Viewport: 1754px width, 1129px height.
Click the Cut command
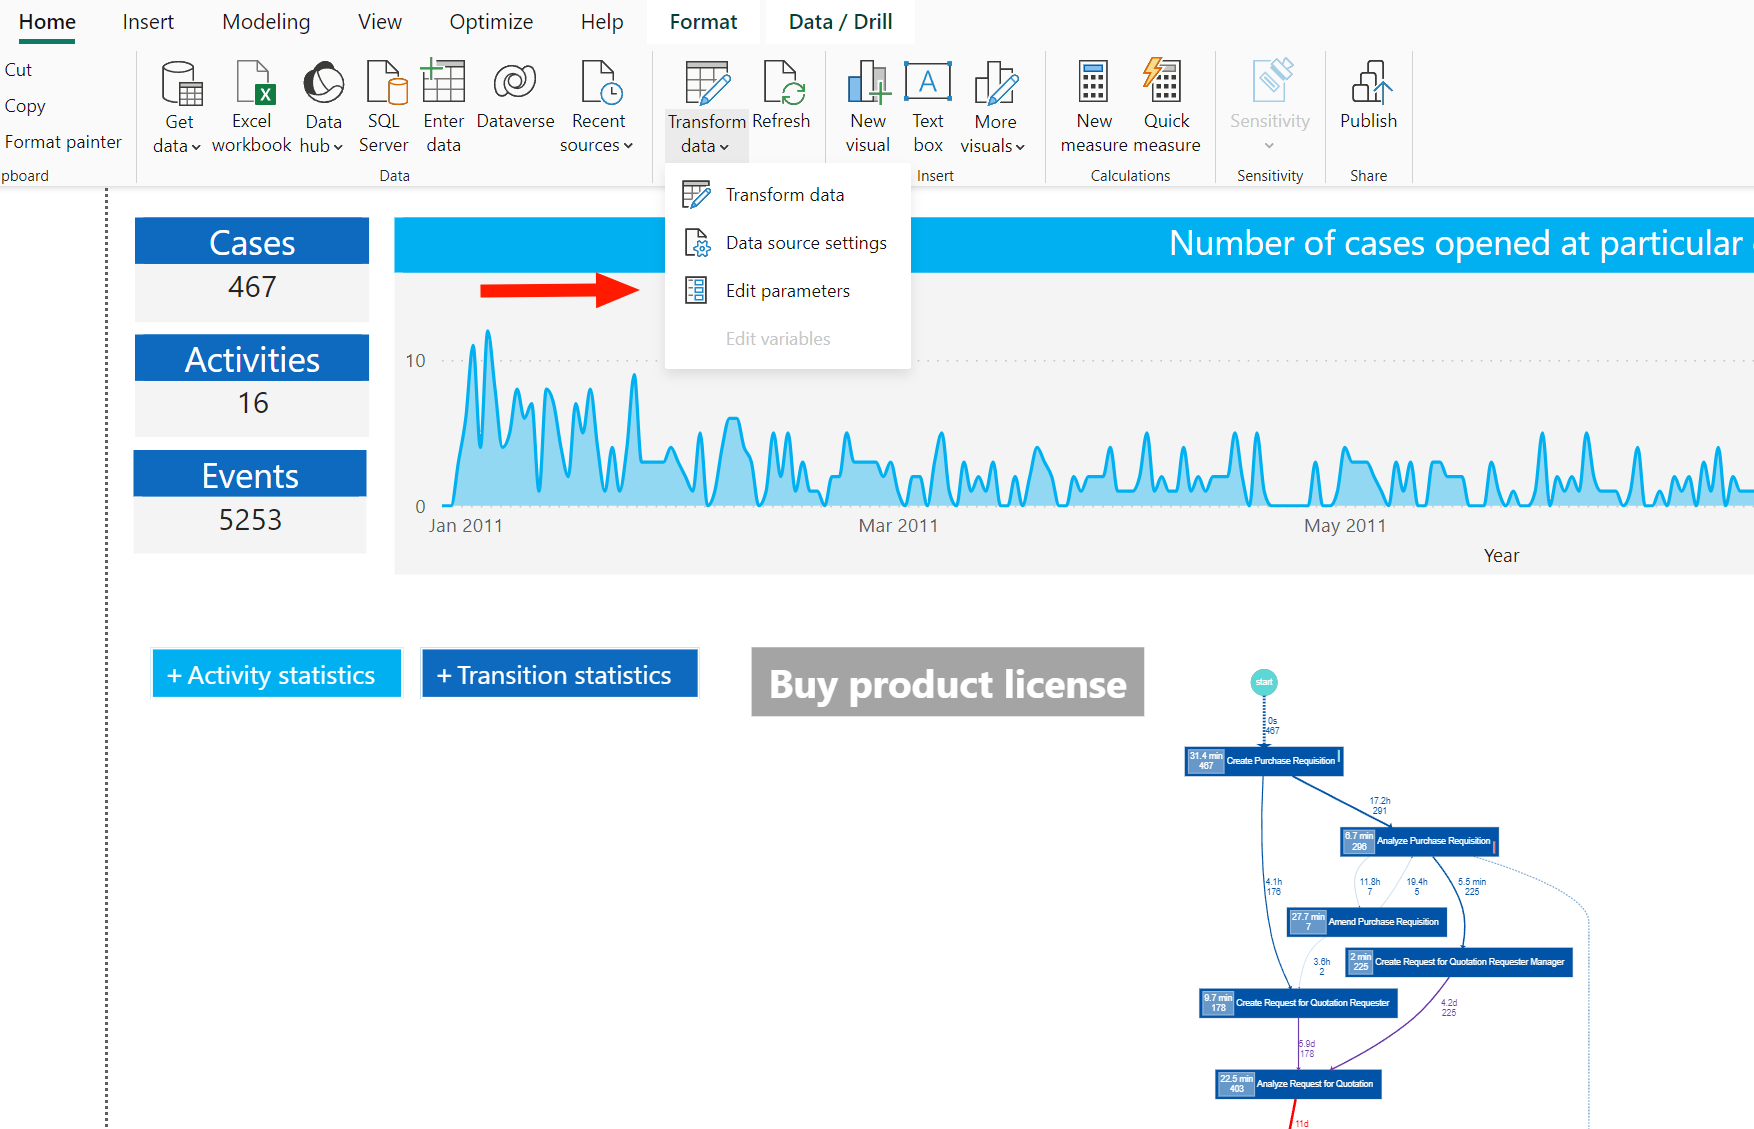(18, 70)
